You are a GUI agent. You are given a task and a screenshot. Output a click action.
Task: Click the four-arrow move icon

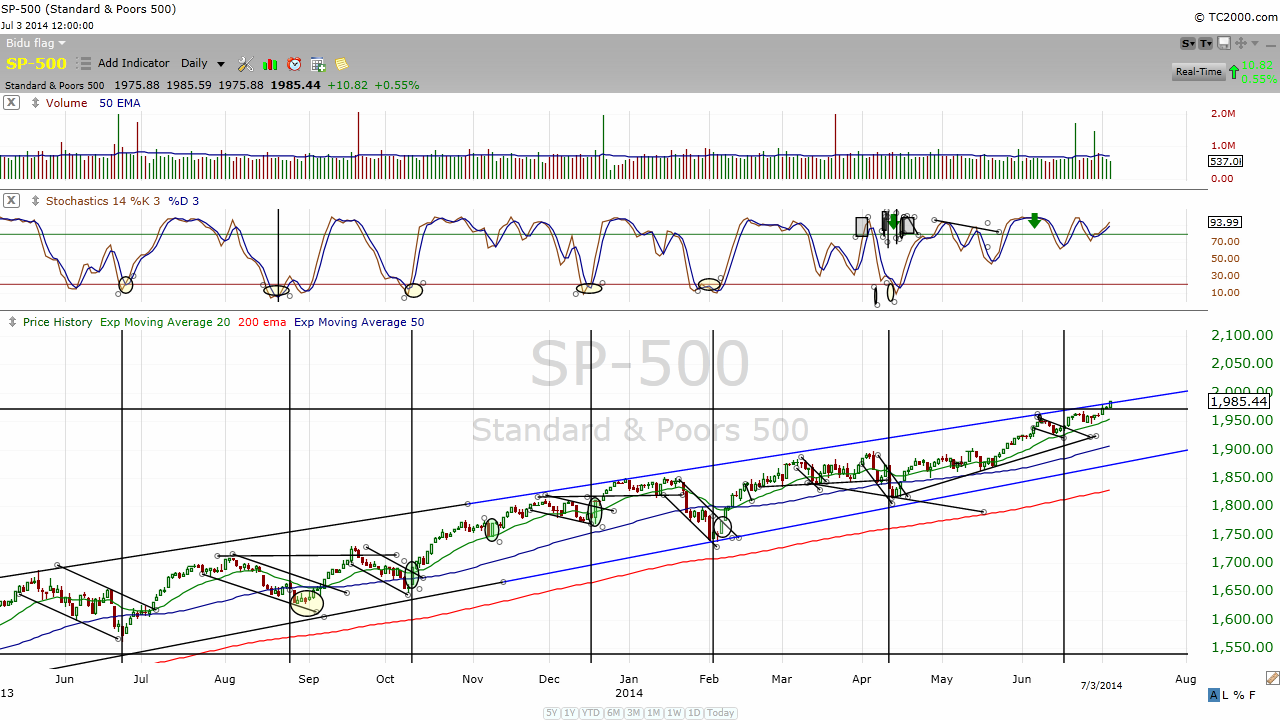[1241, 43]
